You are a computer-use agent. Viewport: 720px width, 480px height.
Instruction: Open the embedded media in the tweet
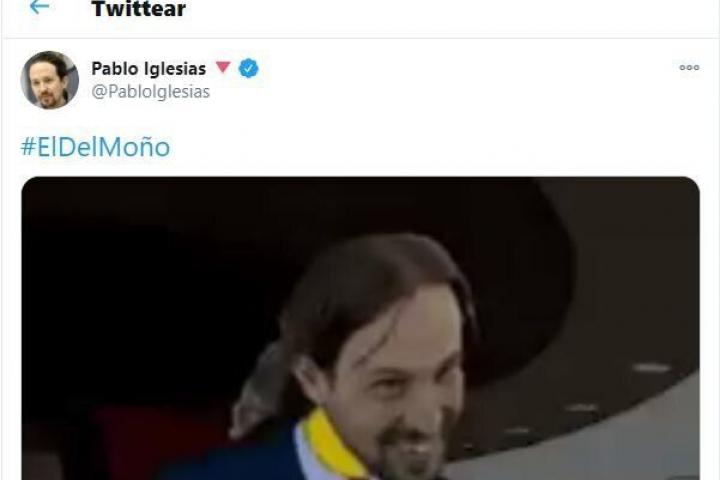[360, 328]
